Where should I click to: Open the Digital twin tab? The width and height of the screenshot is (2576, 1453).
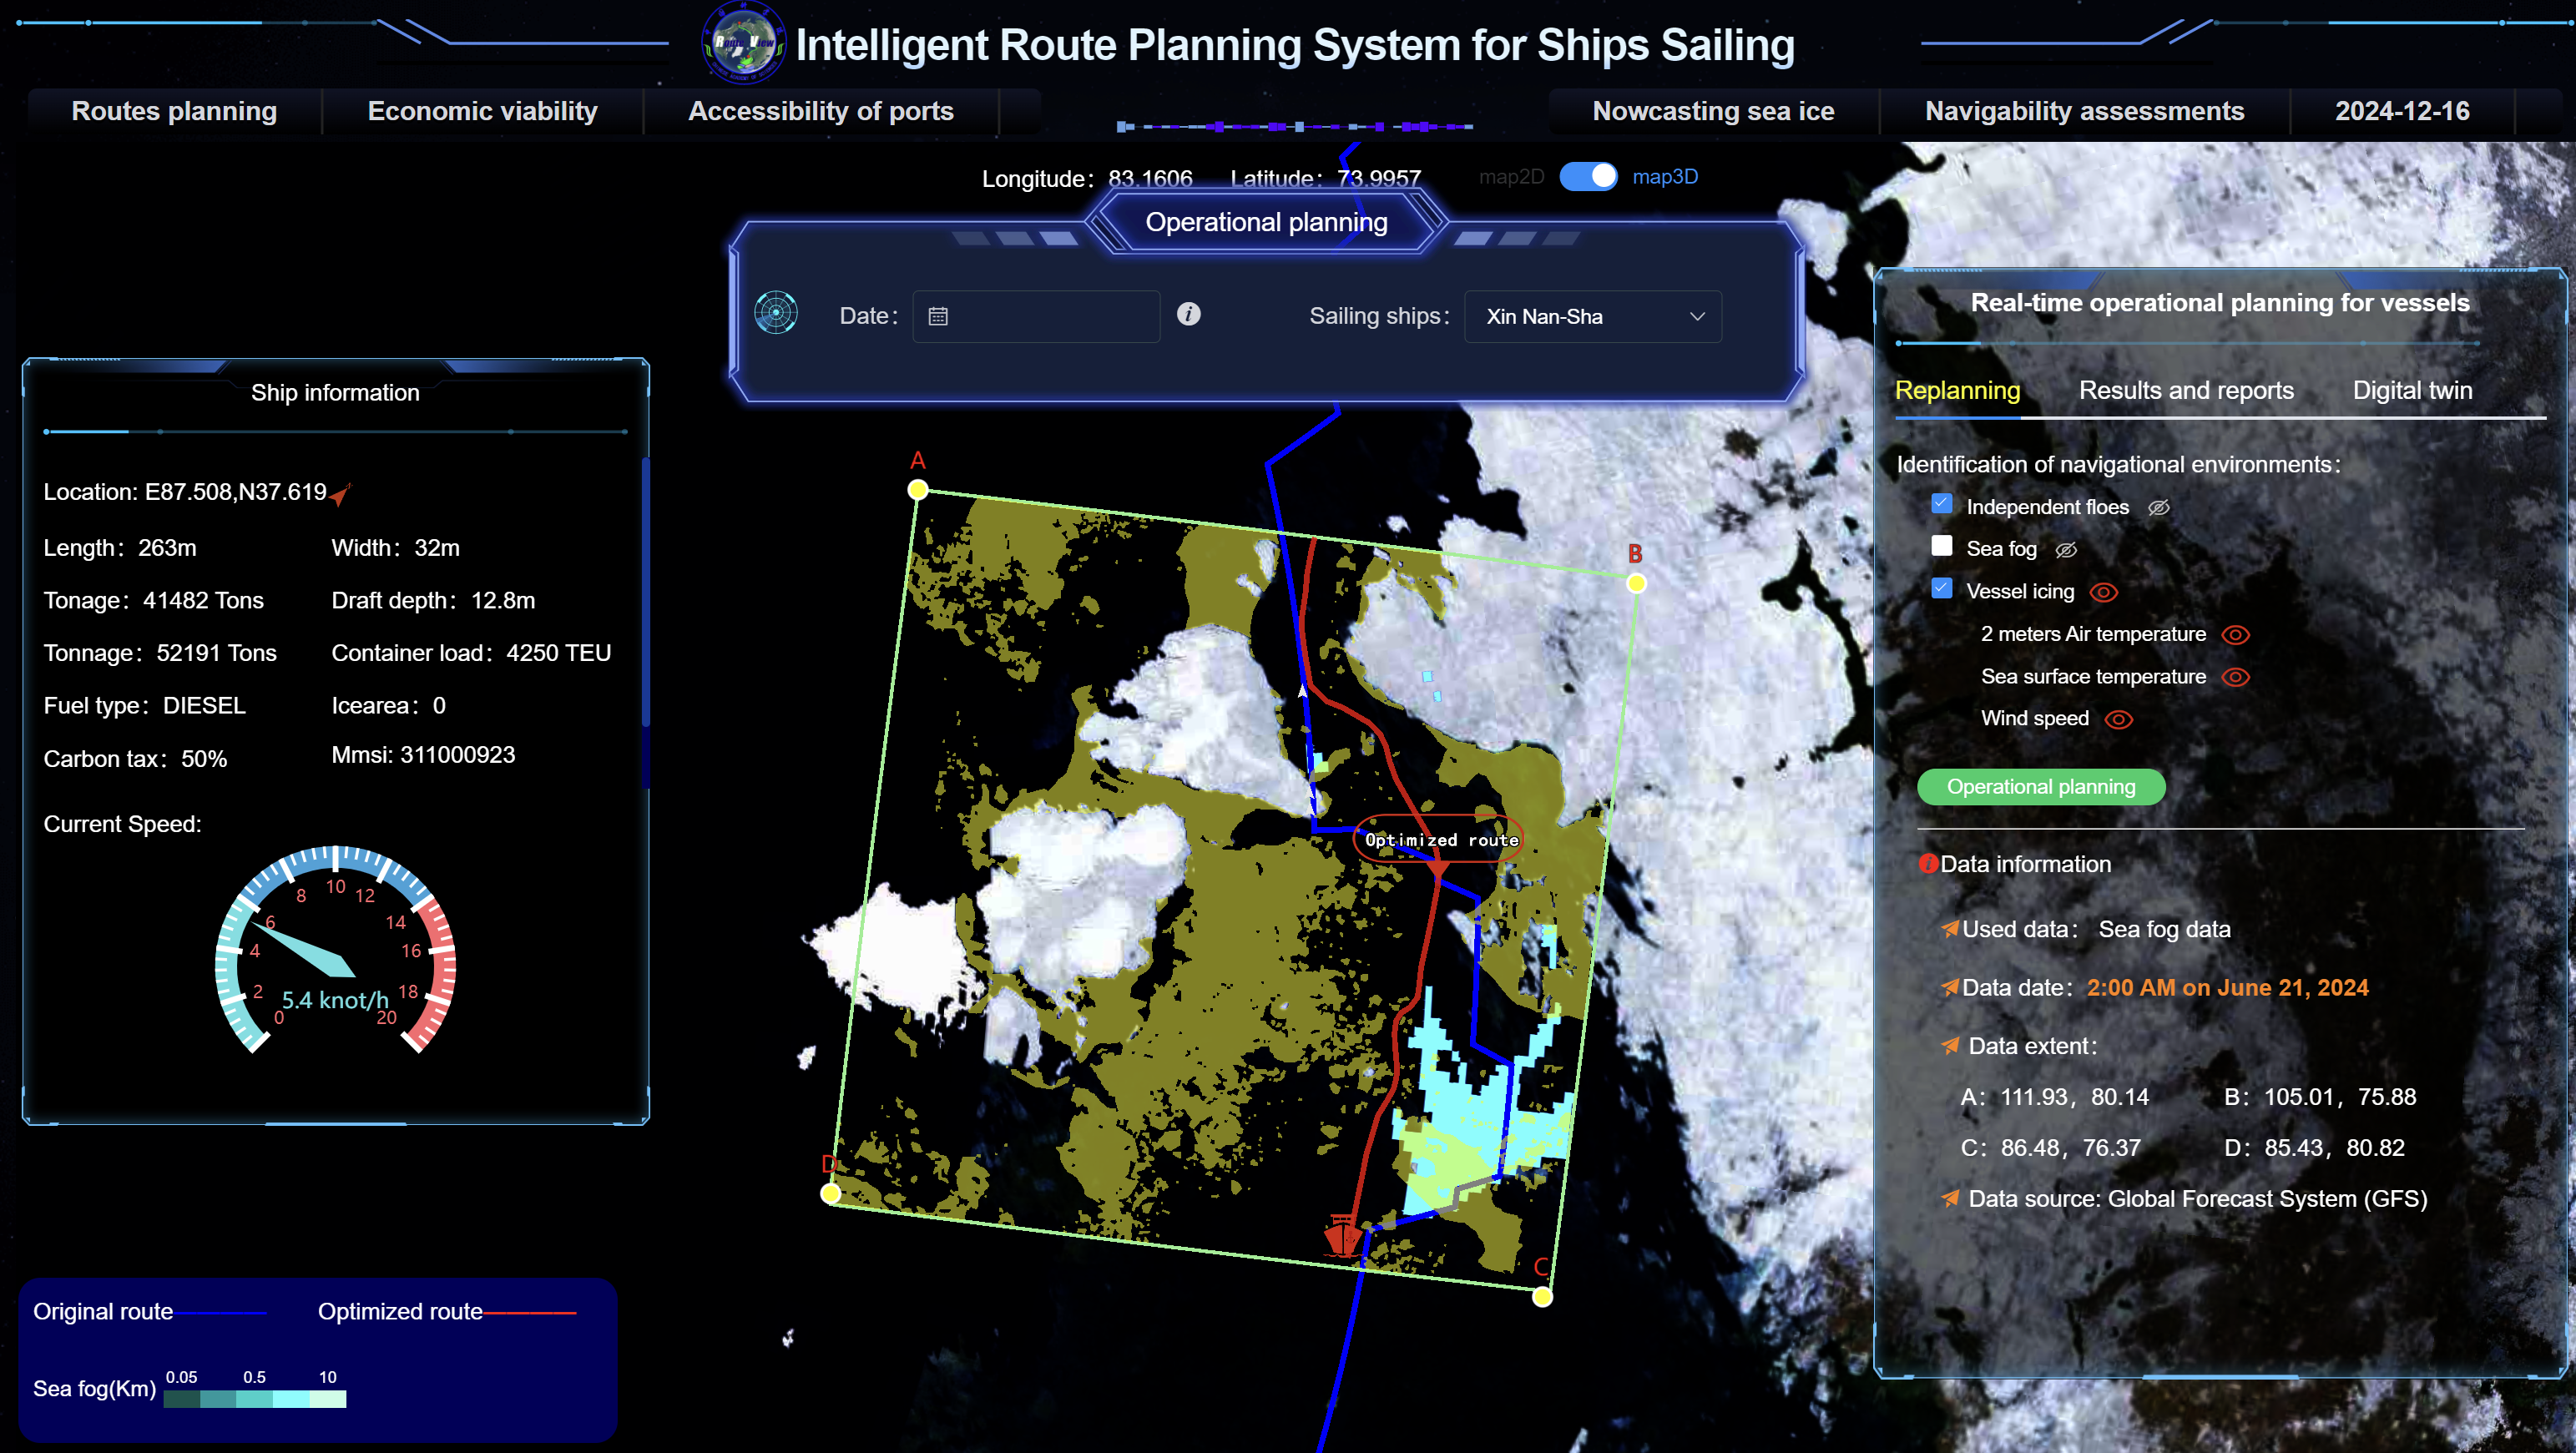point(2412,391)
